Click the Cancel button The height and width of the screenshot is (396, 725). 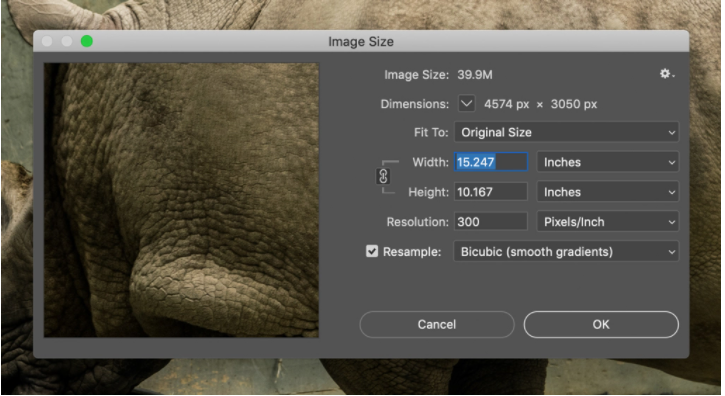pos(436,324)
